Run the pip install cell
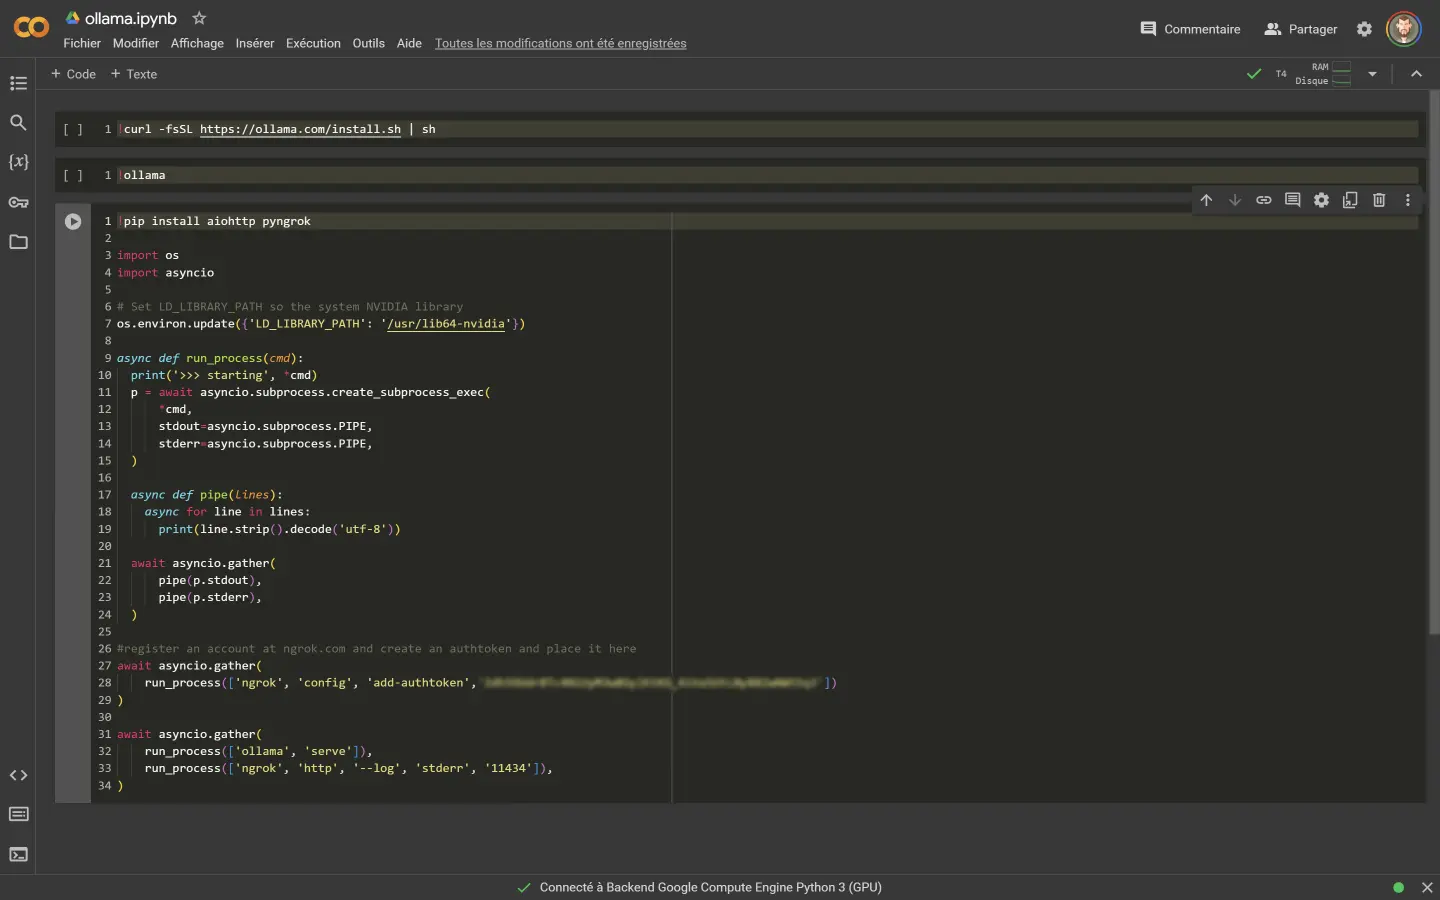The height and width of the screenshot is (900, 1440). tap(73, 221)
